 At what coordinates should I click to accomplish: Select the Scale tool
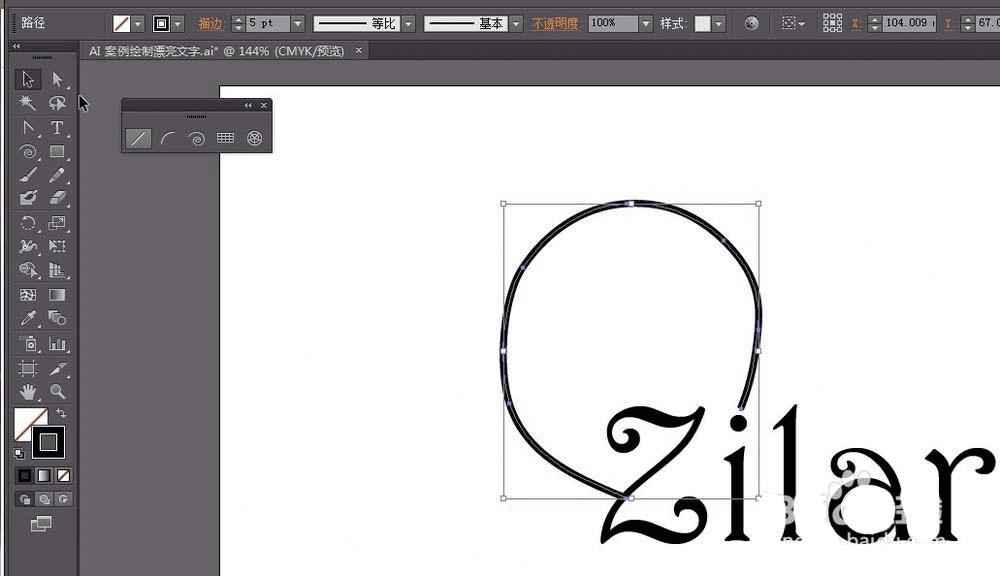click(x=57, y=223)
